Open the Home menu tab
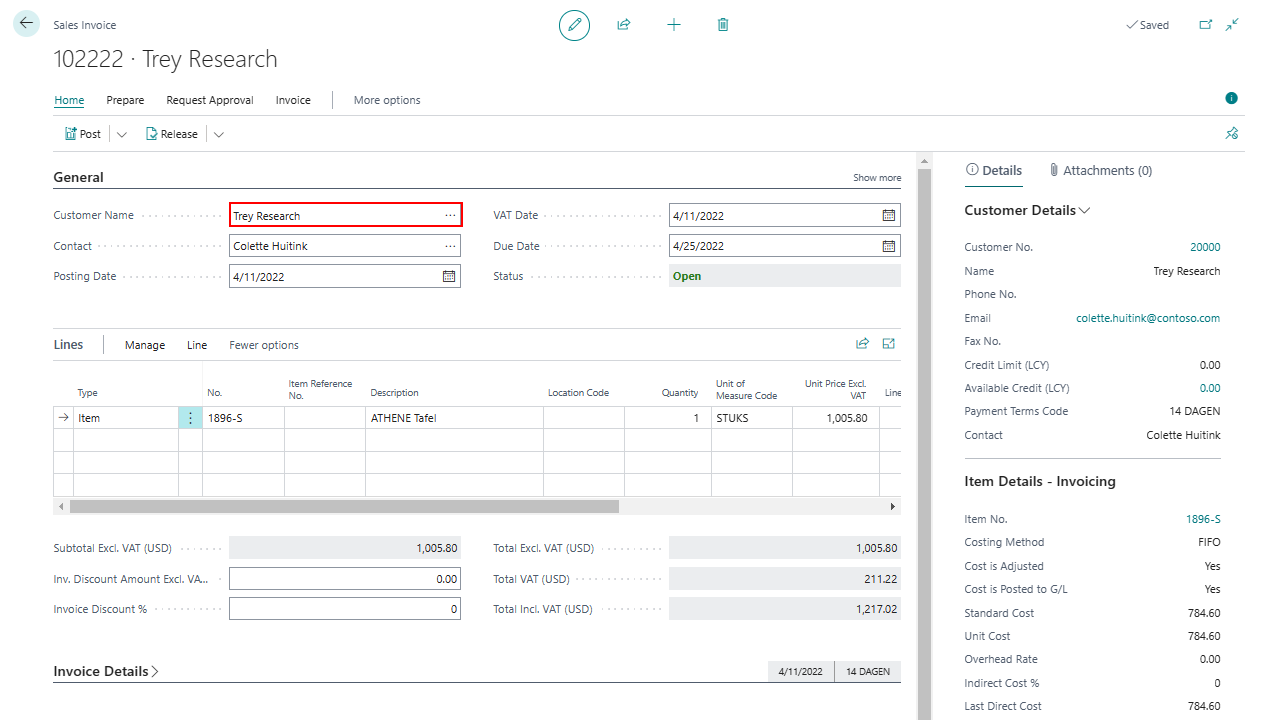The height and width of the screenshot is (720, 1280). tap(69, 100)
